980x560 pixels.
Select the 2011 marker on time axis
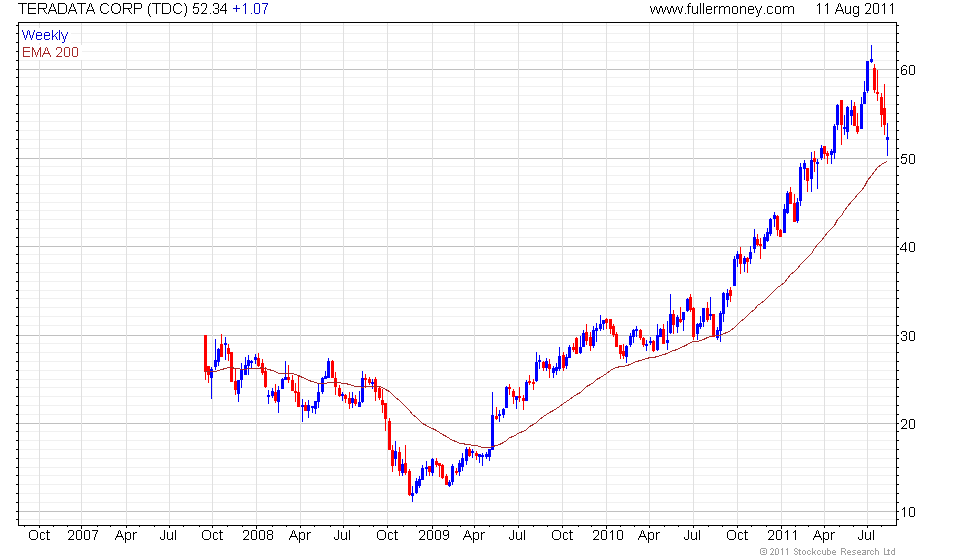[x=782, y=535]
